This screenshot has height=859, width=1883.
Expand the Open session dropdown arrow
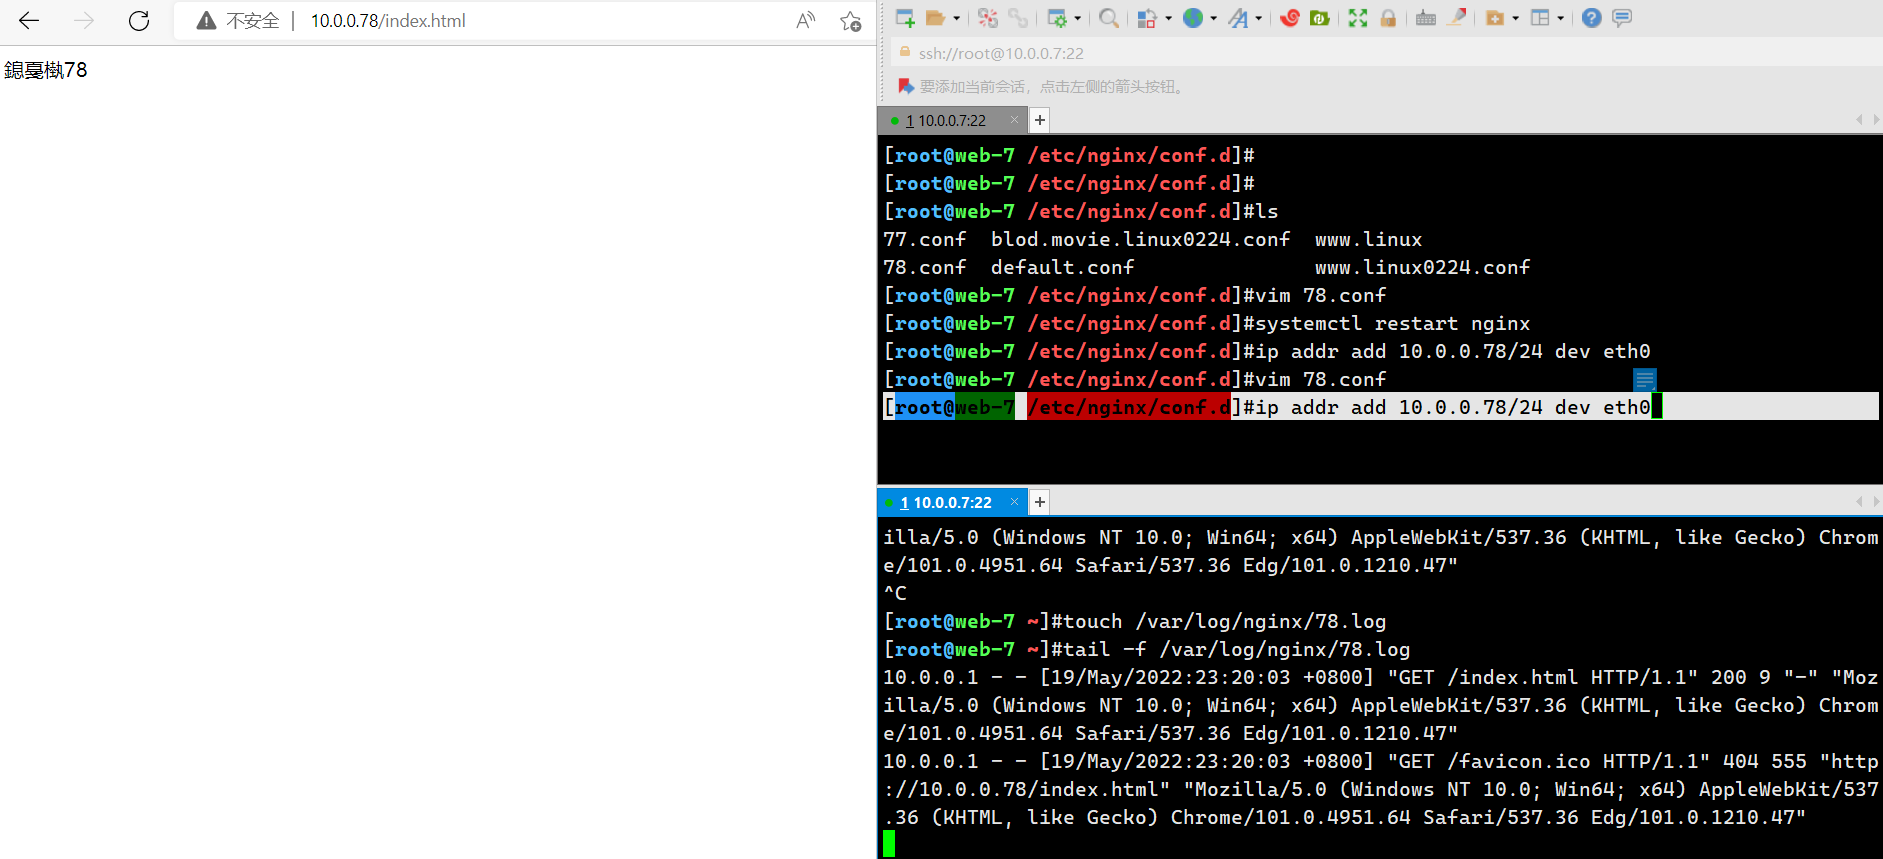957,18
